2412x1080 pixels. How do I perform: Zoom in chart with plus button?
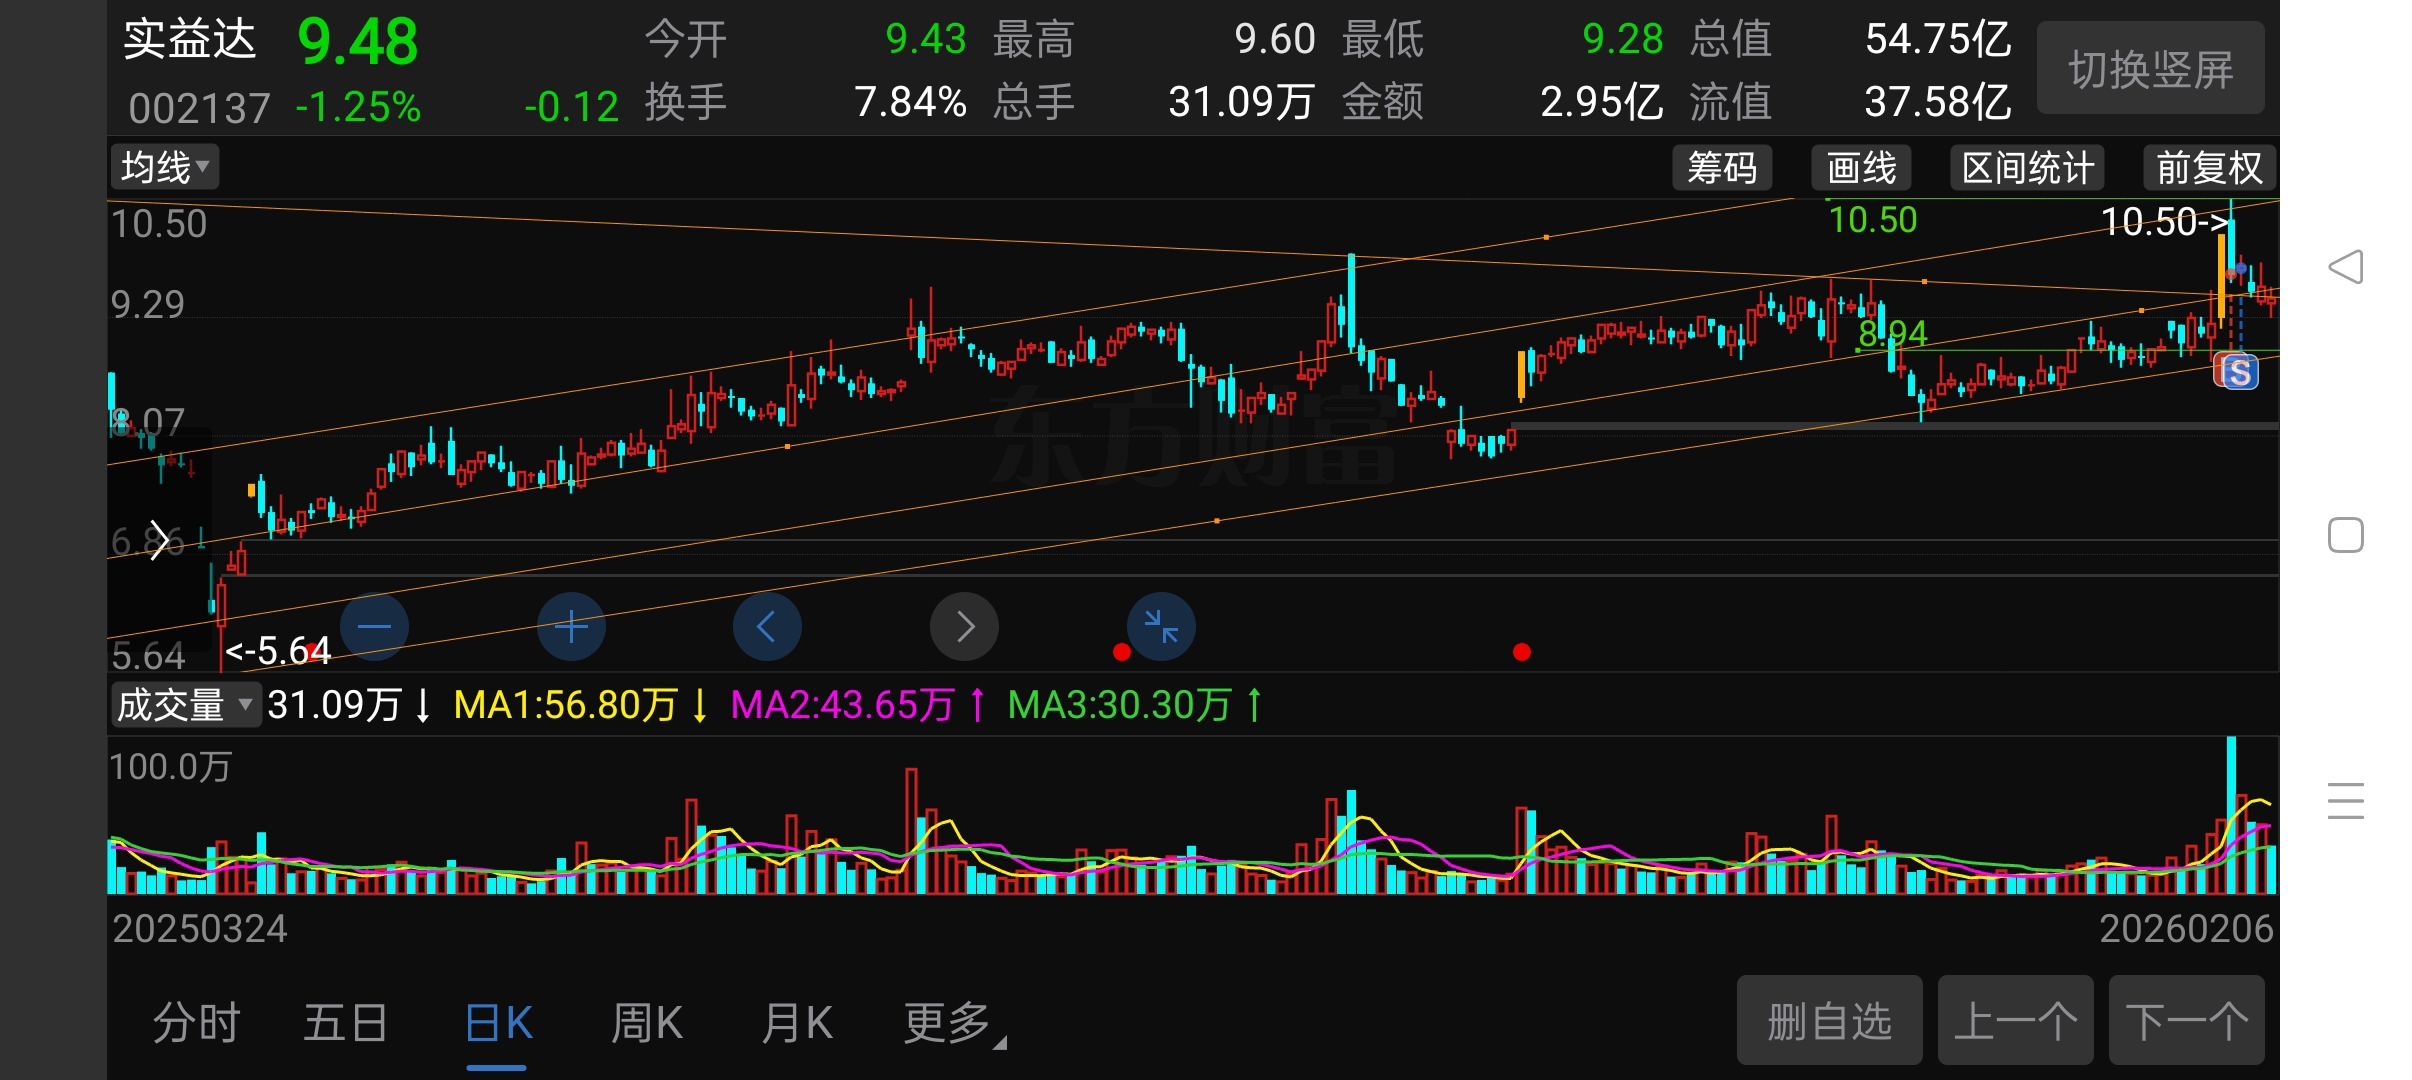[571, 627]
